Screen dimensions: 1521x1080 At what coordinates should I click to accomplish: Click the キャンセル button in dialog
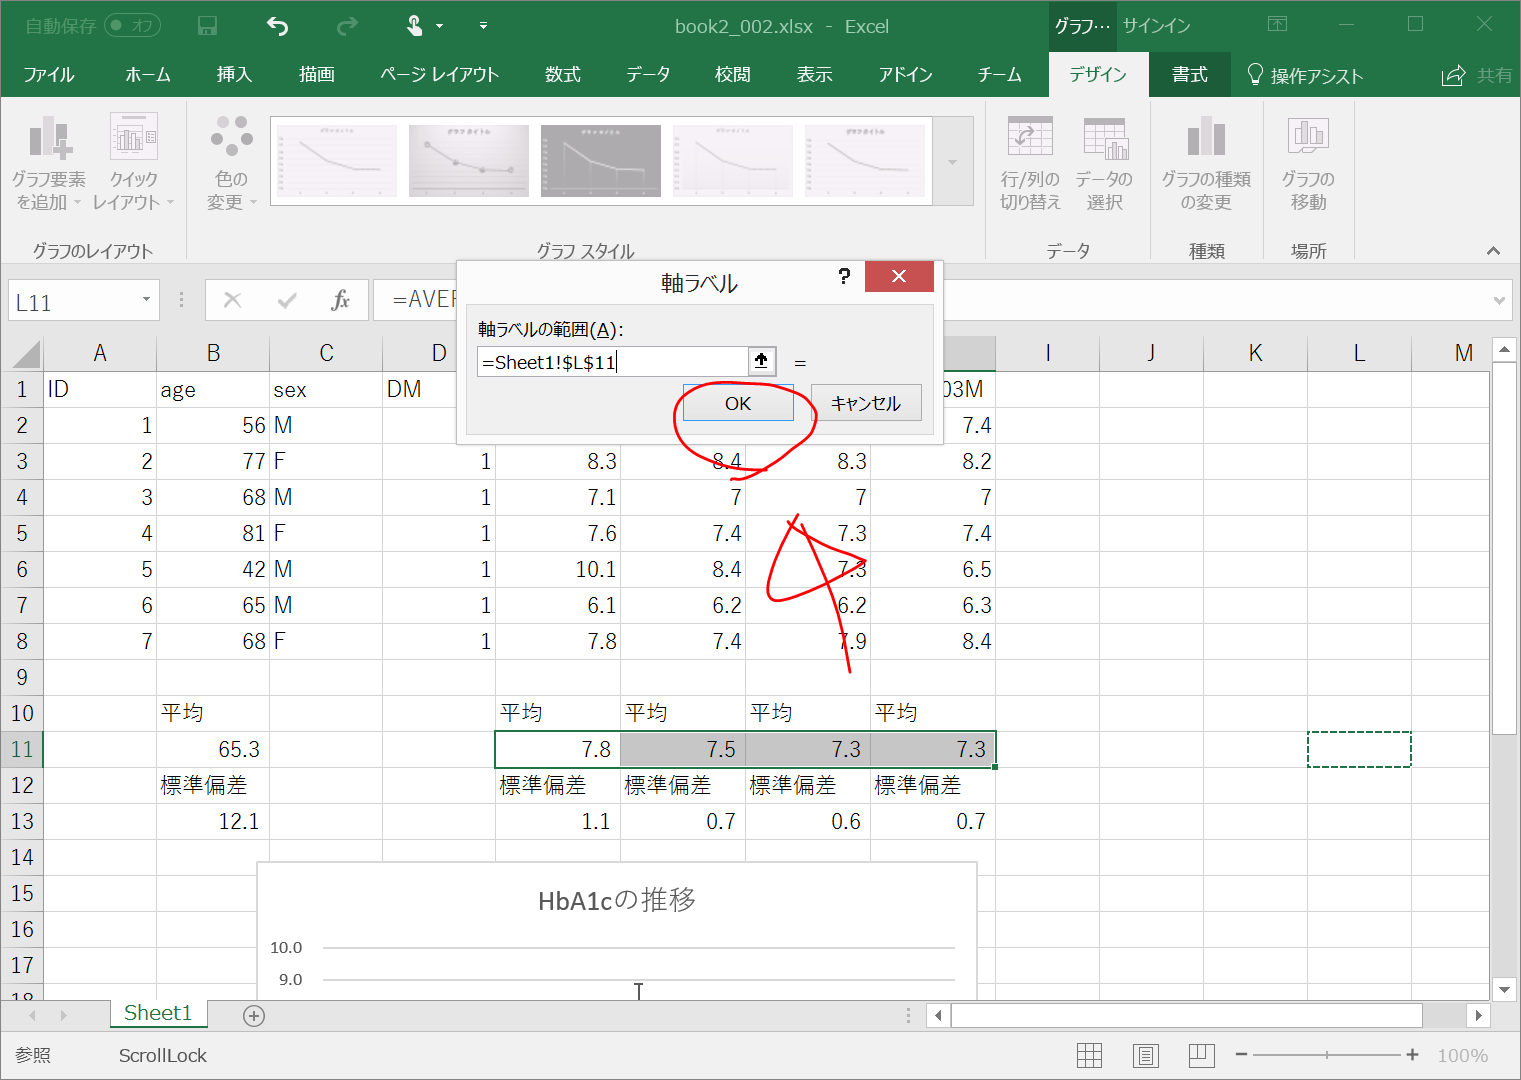tap(866, 403)
